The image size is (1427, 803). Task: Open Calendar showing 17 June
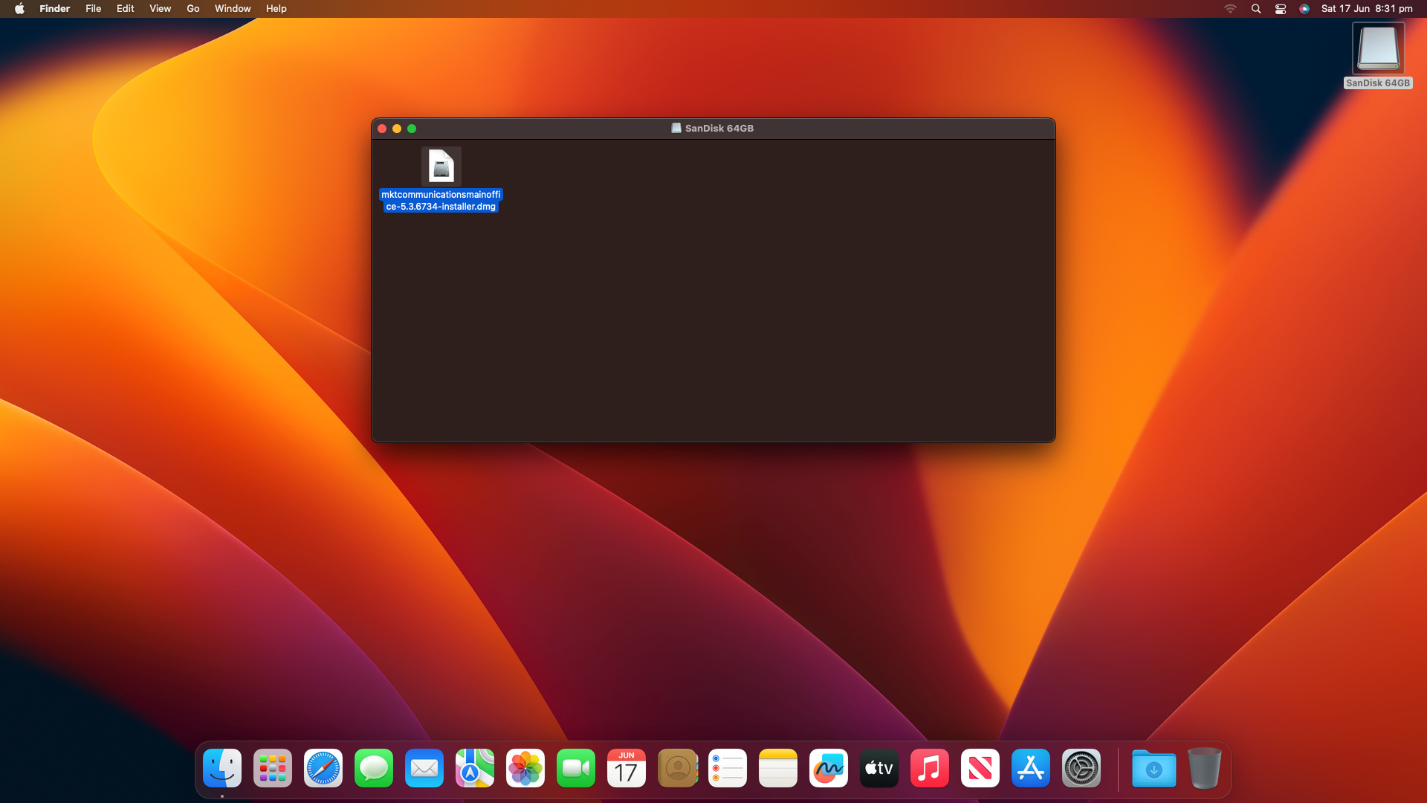tap(626, 768)
